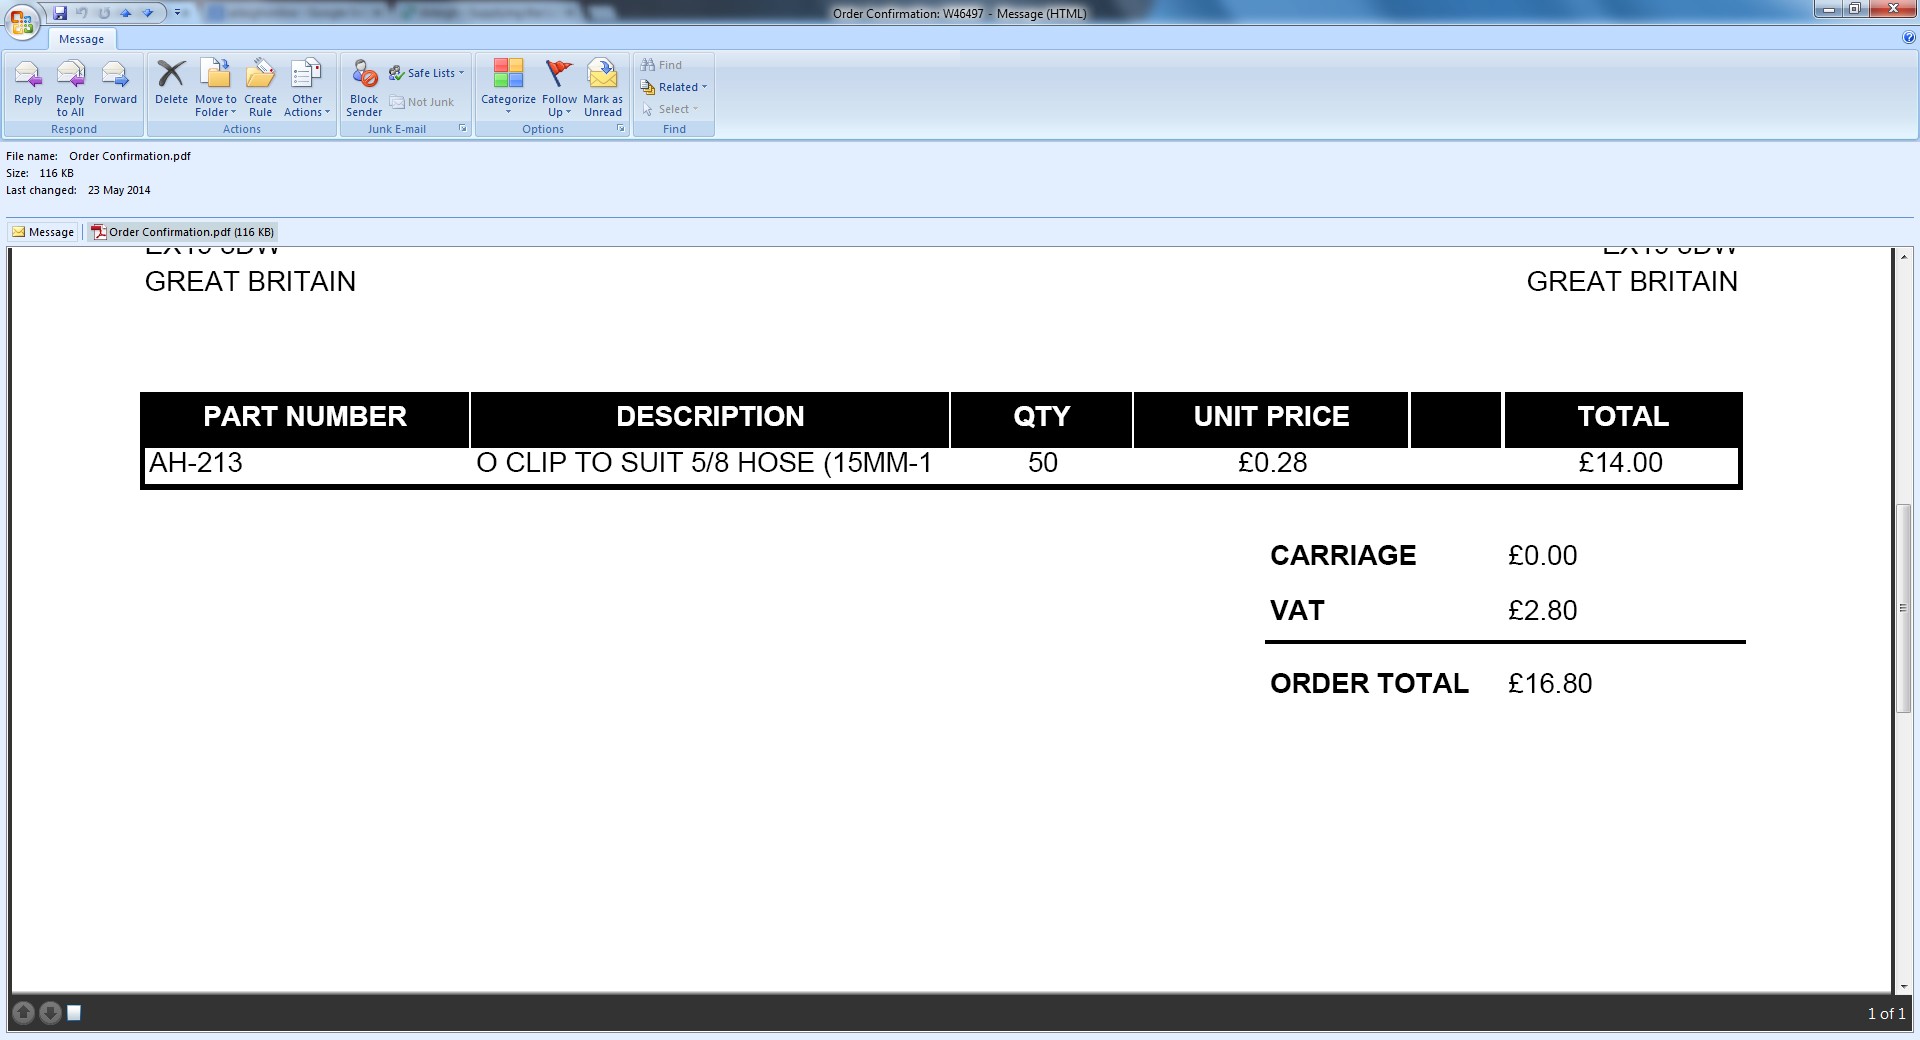Click the VAT amount £2.80
This screenshot has height=1040, width=1920.
click(x=1543, y=611)
